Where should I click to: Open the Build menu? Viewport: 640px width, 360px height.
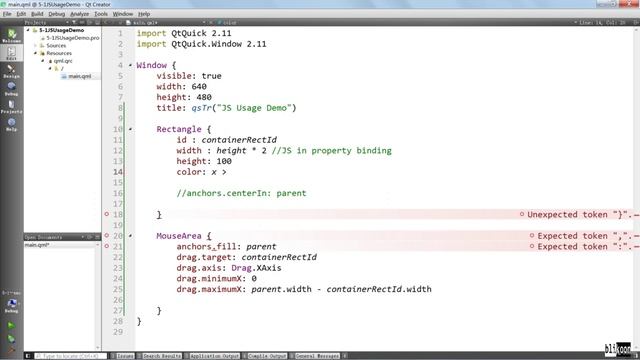[37, 14]
